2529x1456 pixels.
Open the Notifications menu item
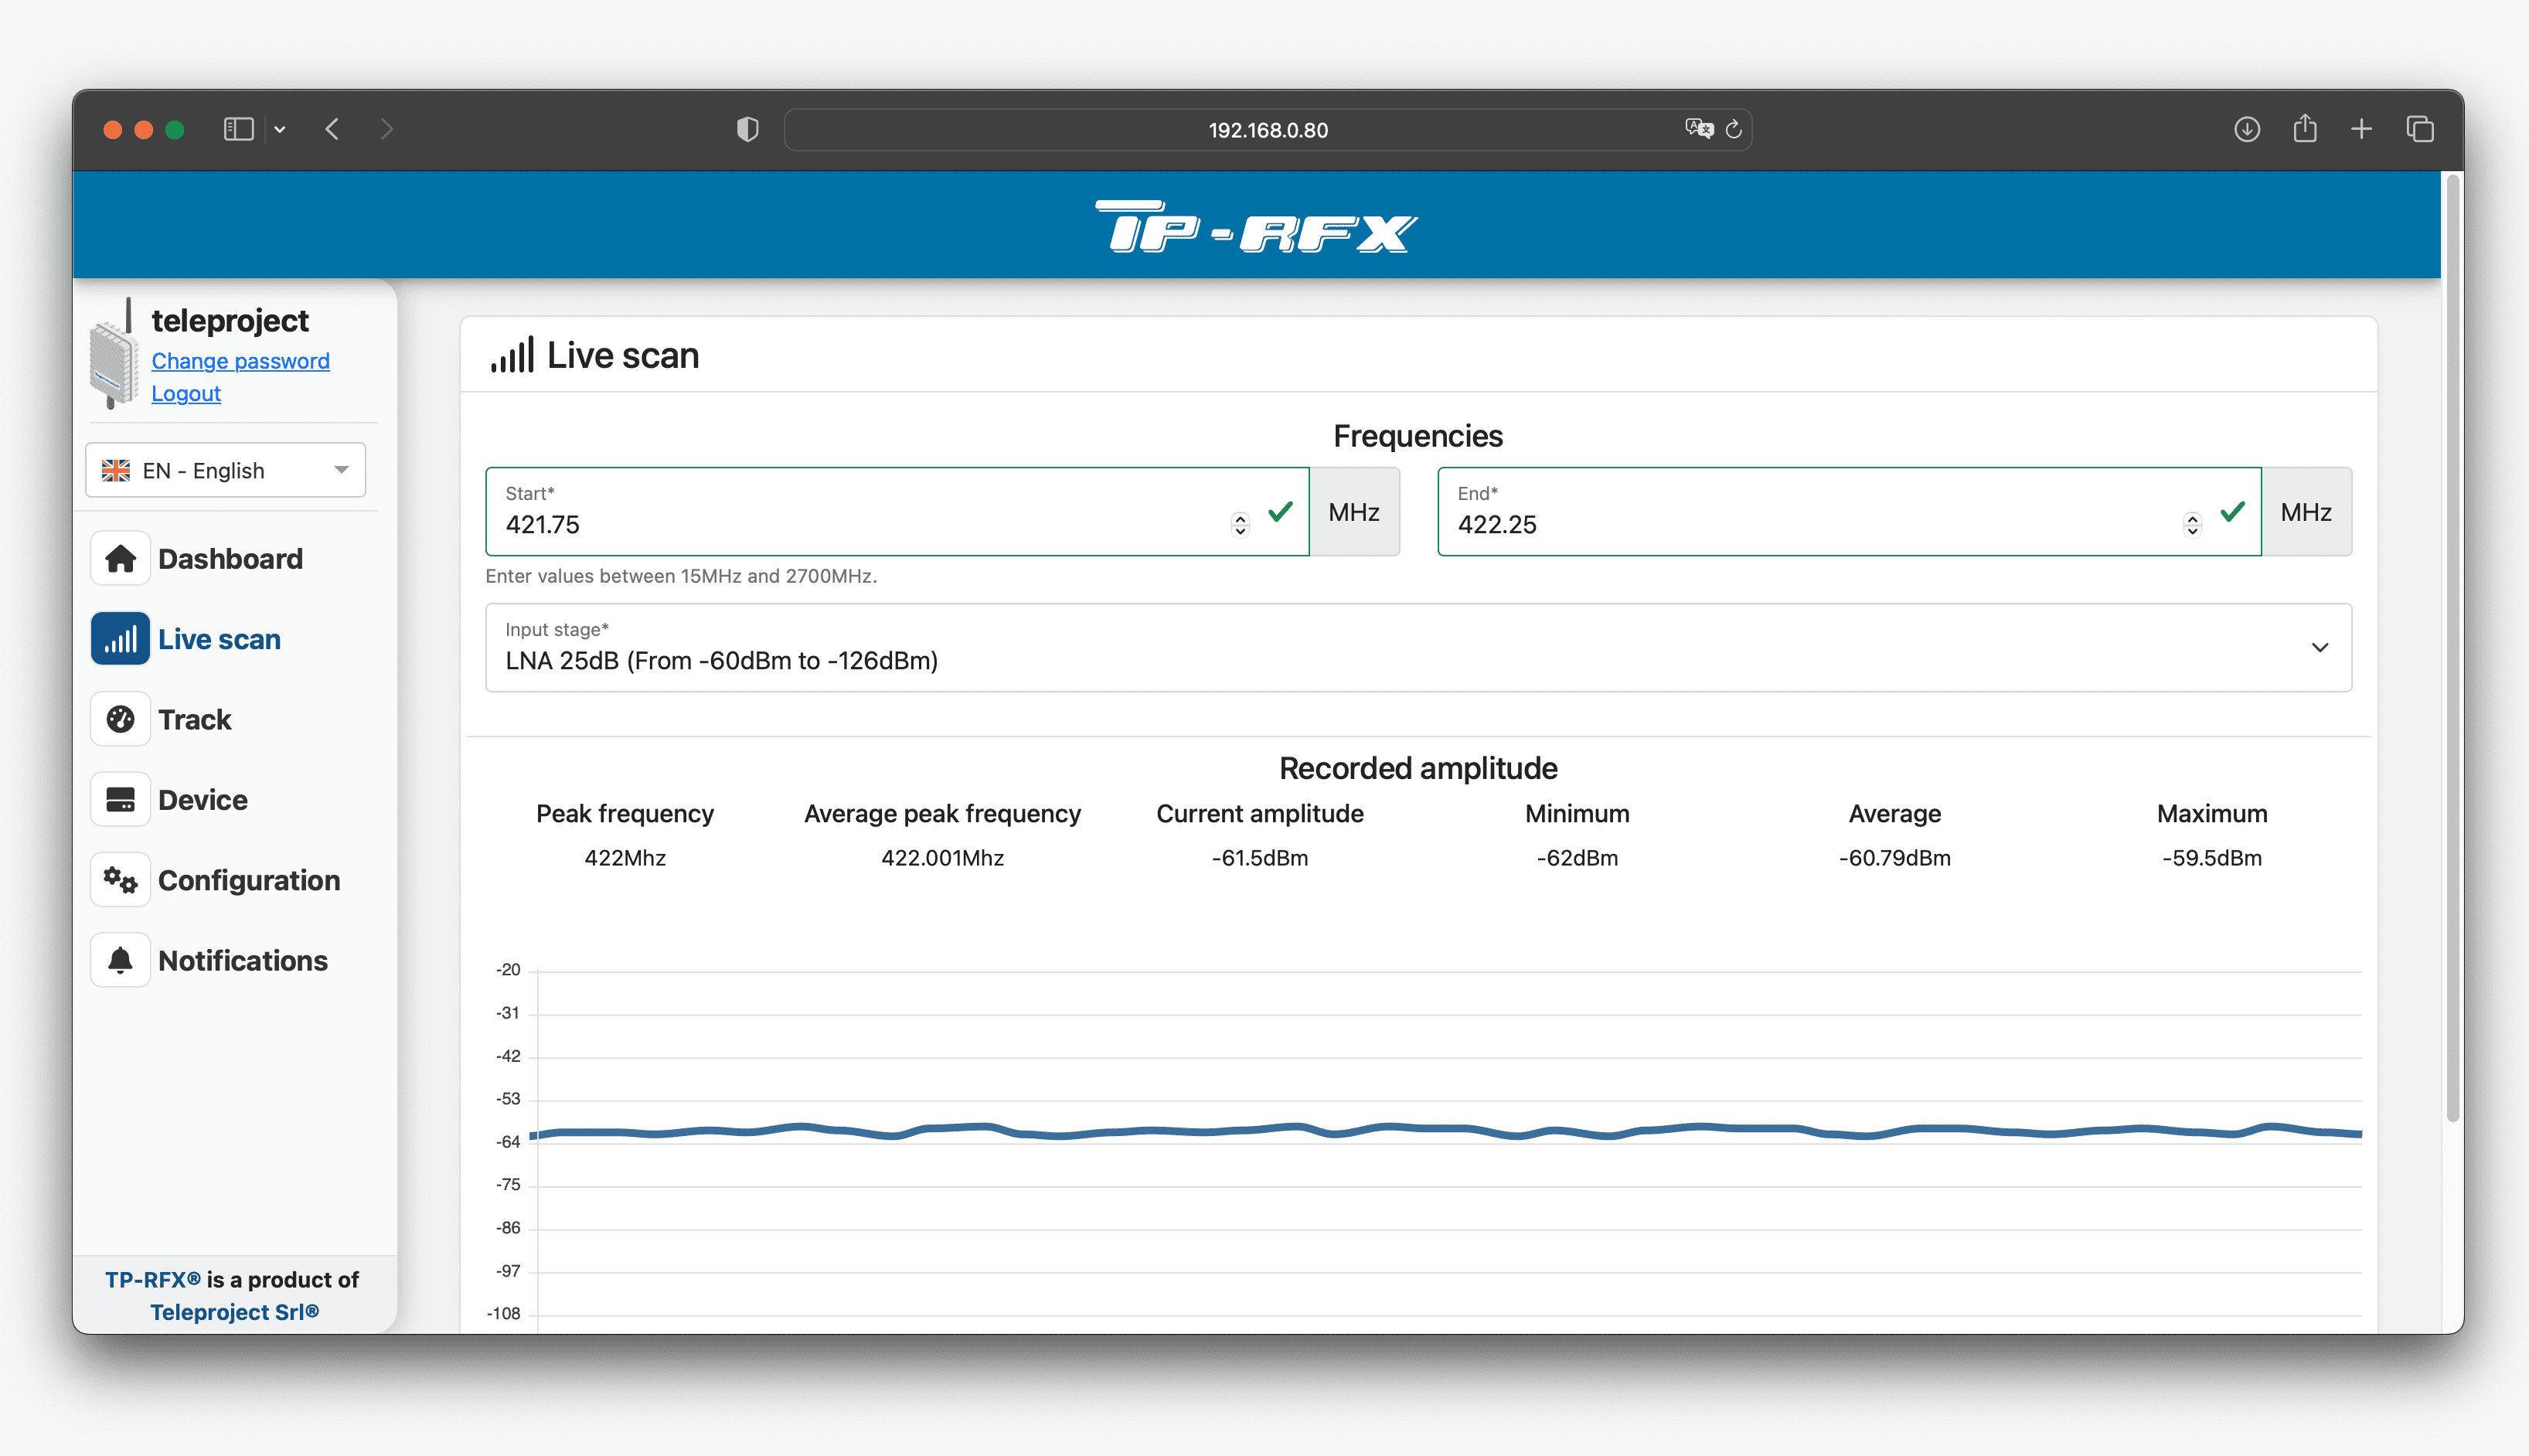243,961
